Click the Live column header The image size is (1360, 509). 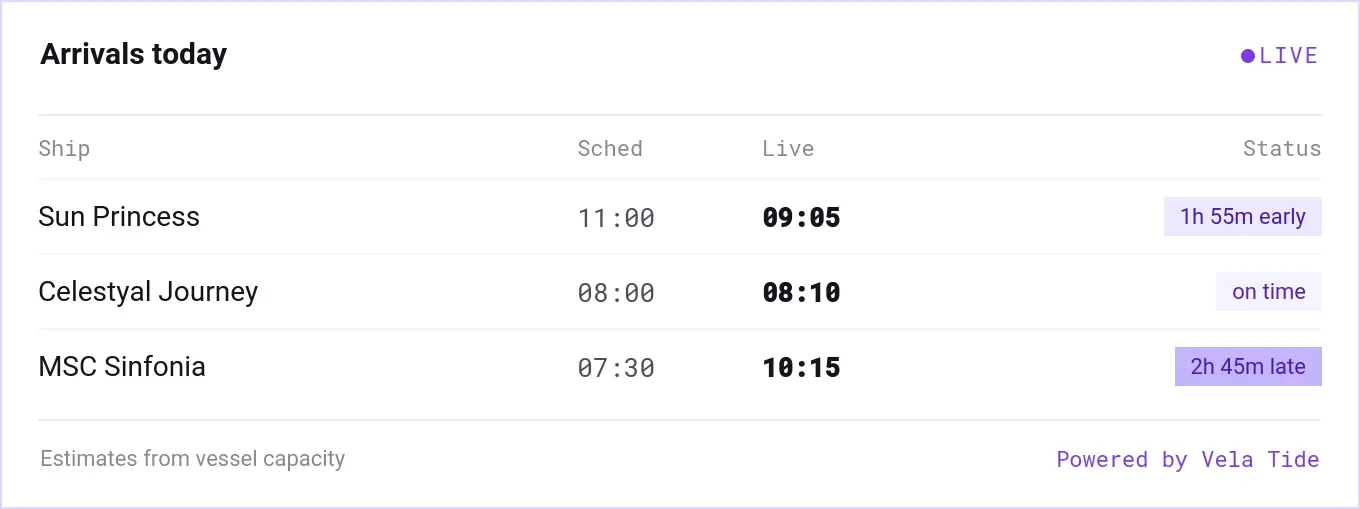pos(788,149)
